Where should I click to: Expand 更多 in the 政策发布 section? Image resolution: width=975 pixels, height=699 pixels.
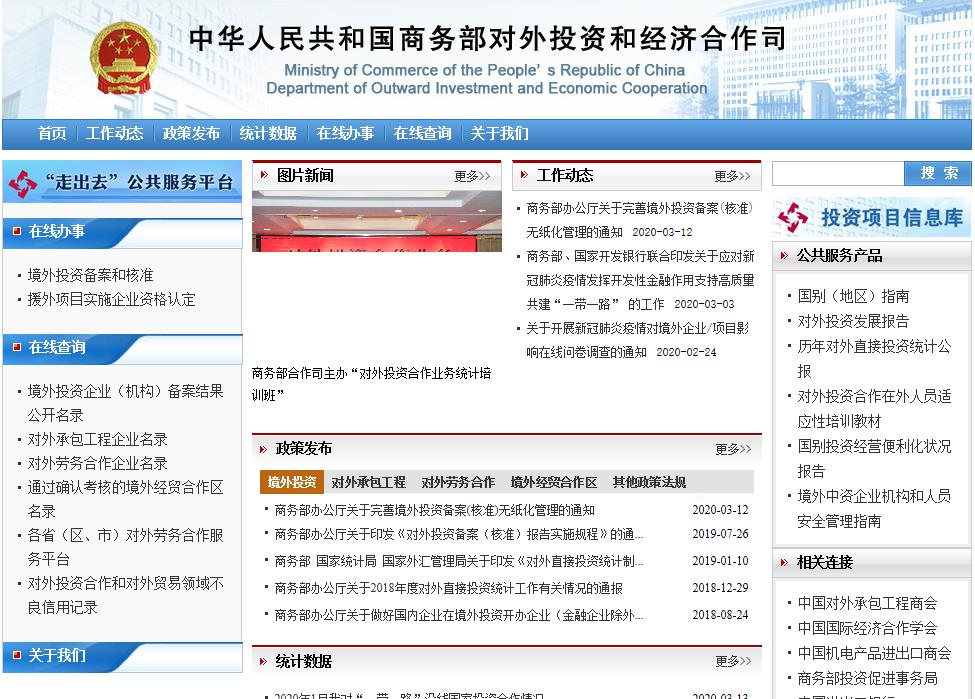click(732, 449)
